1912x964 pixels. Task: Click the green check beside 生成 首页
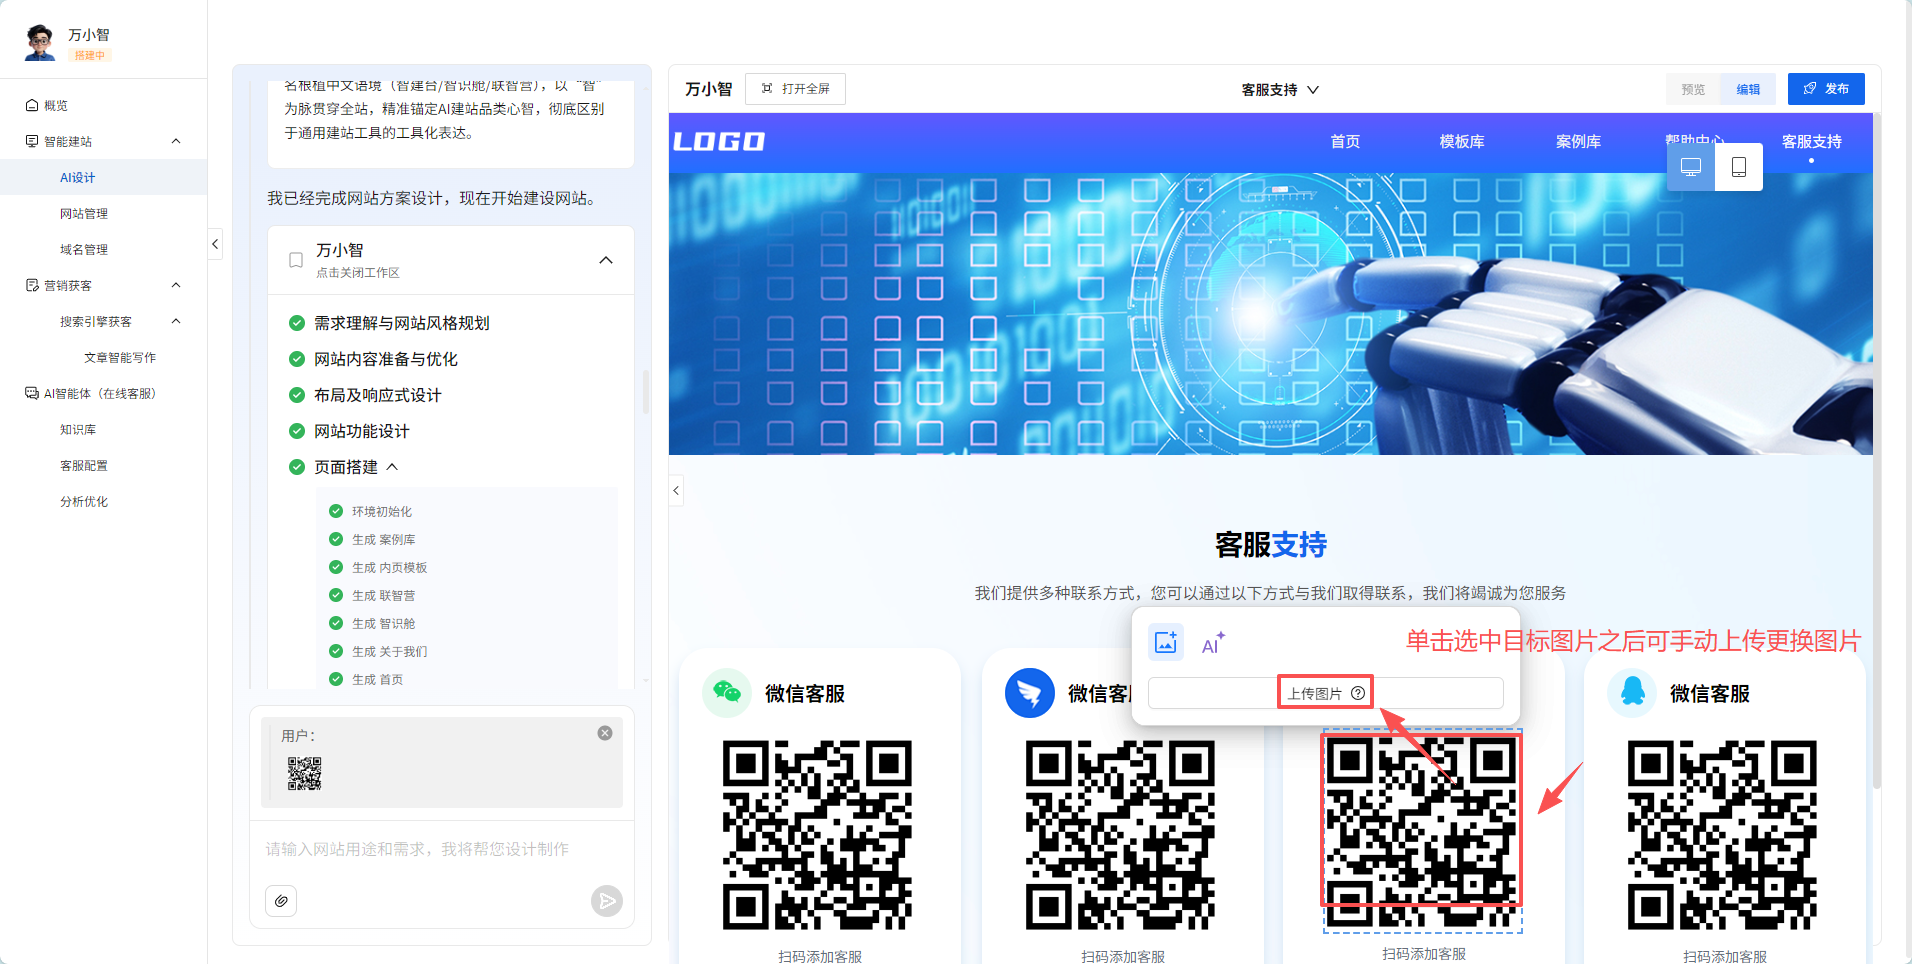coord(336,679)
